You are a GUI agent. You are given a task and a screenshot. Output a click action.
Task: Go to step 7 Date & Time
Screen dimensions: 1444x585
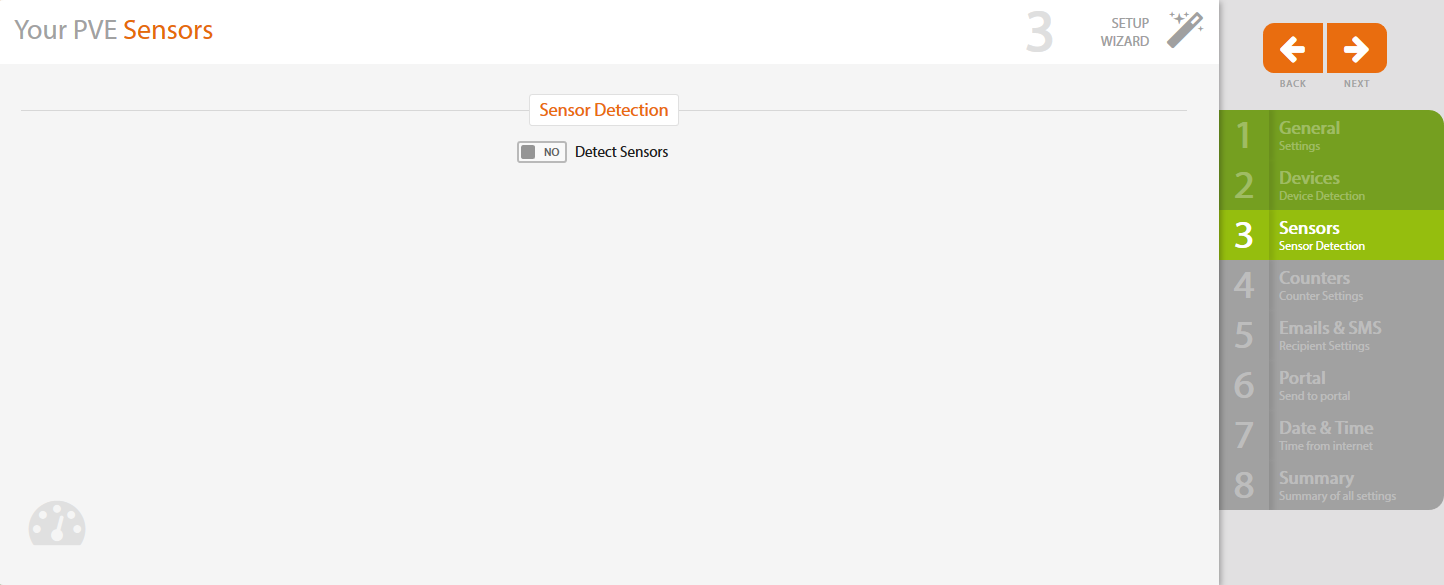coord(1329,435)
